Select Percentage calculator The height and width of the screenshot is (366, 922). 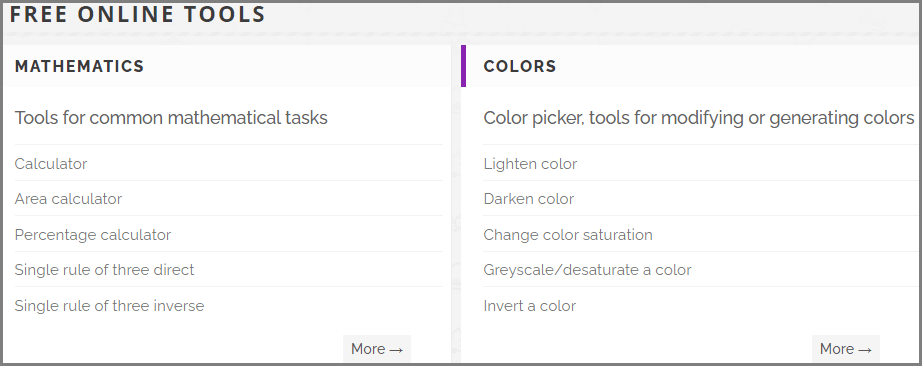click(93, 235)
